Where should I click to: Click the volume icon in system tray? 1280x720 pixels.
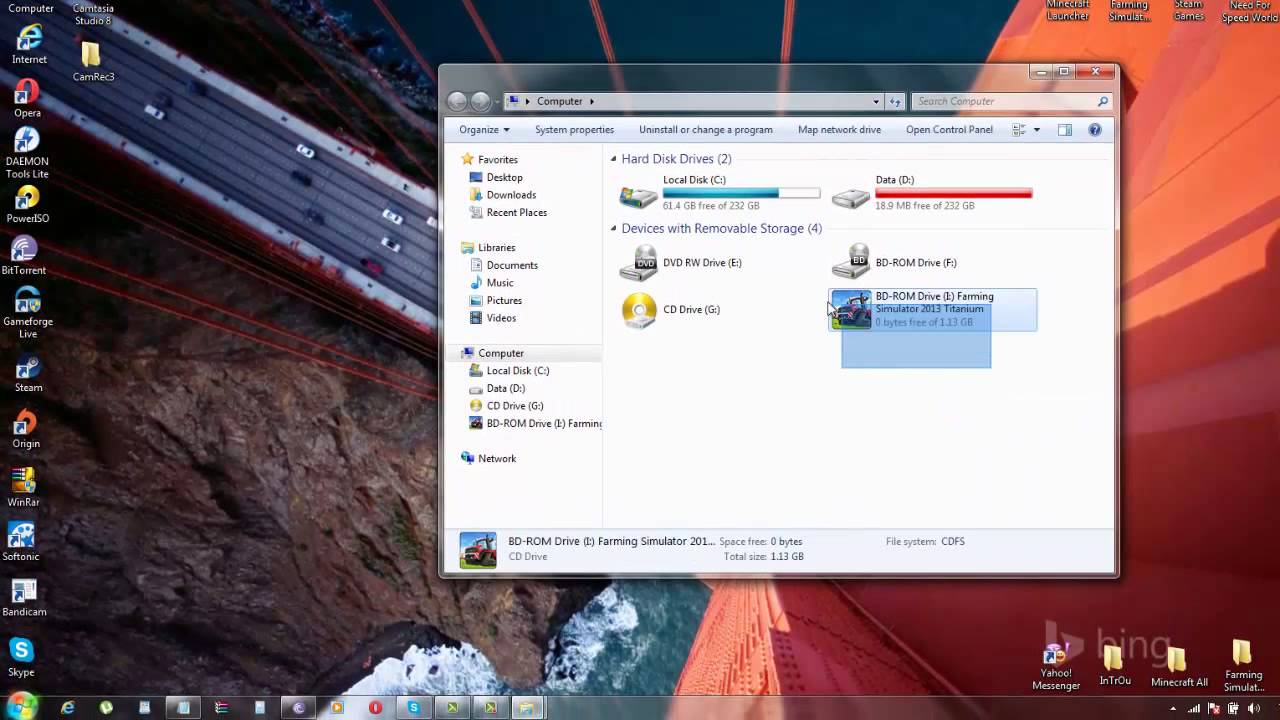[1252, 708]
